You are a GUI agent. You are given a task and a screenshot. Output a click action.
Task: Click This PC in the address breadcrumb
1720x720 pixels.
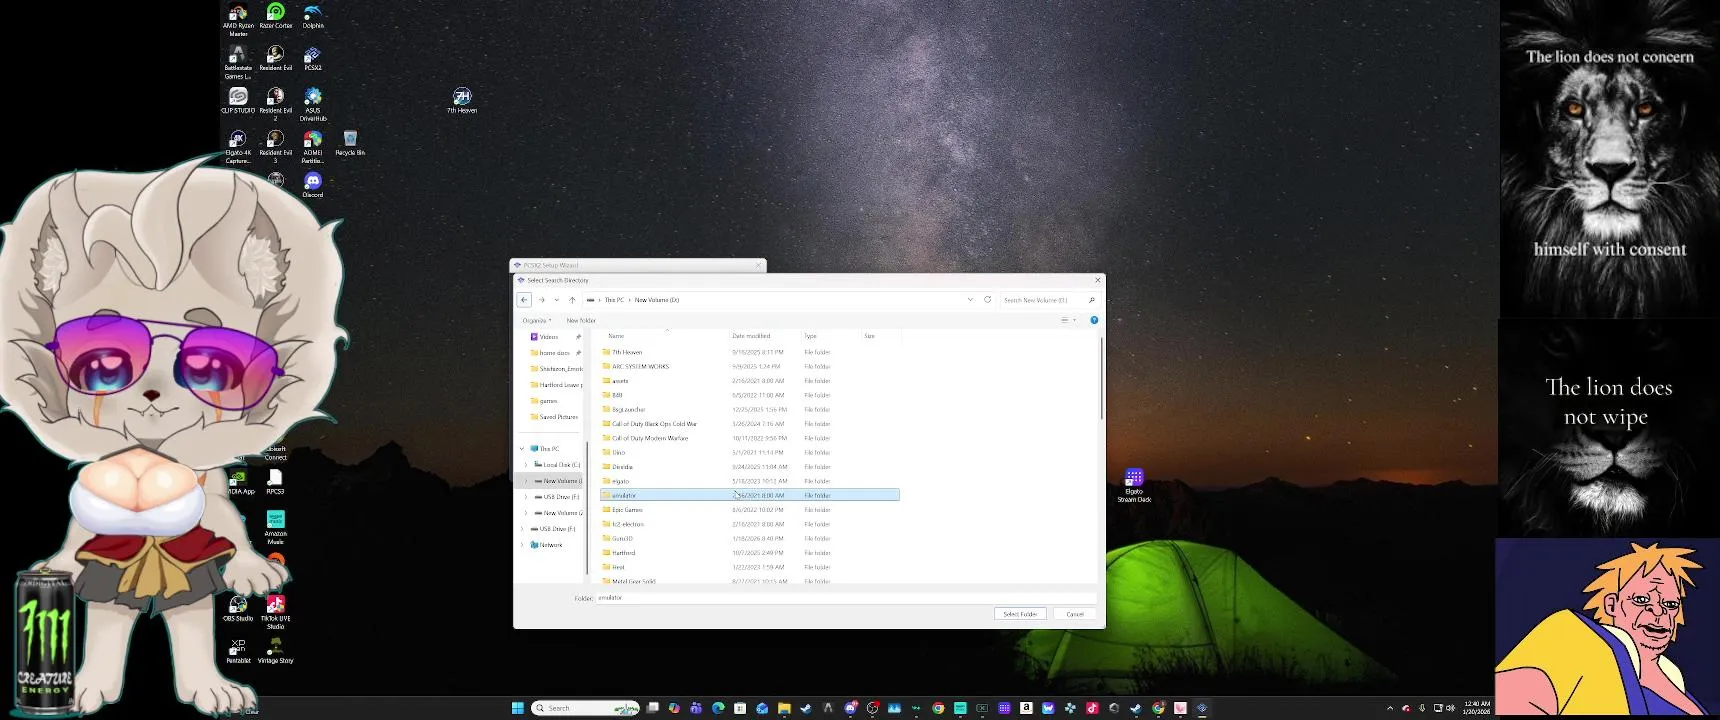(x=614, y=300)
